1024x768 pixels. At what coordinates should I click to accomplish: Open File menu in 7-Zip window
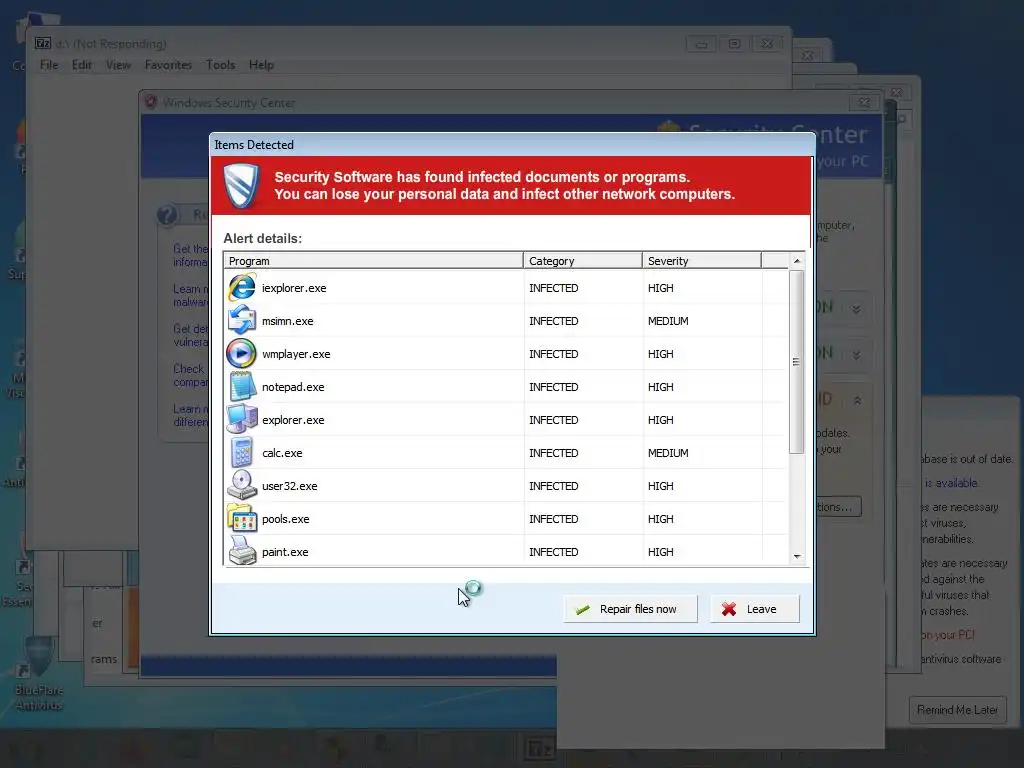(x=49, y=65)
